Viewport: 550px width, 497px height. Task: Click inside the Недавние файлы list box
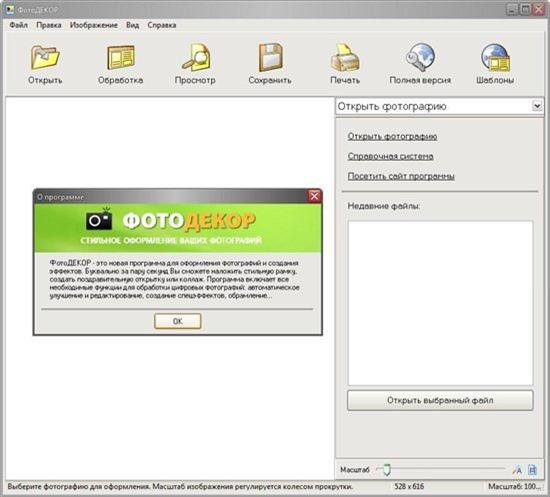pyautogui.click(x=440, y=303)
